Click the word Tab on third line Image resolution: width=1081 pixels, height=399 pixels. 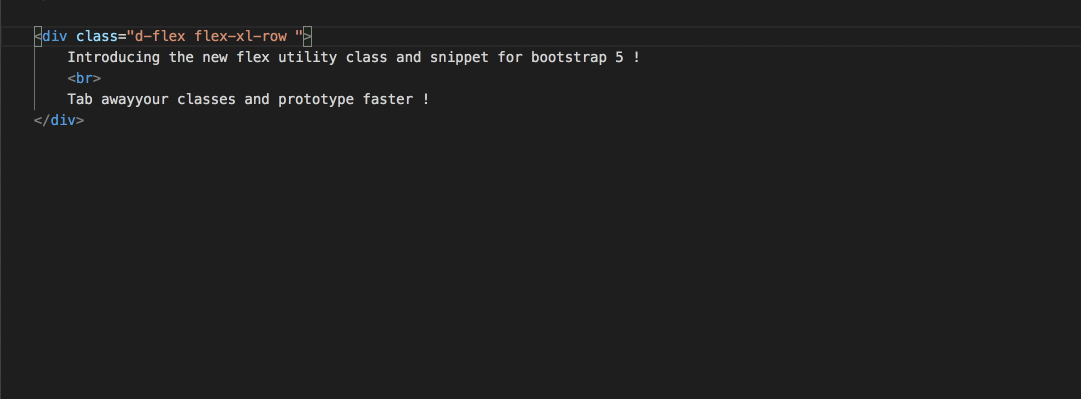[80, 99]
